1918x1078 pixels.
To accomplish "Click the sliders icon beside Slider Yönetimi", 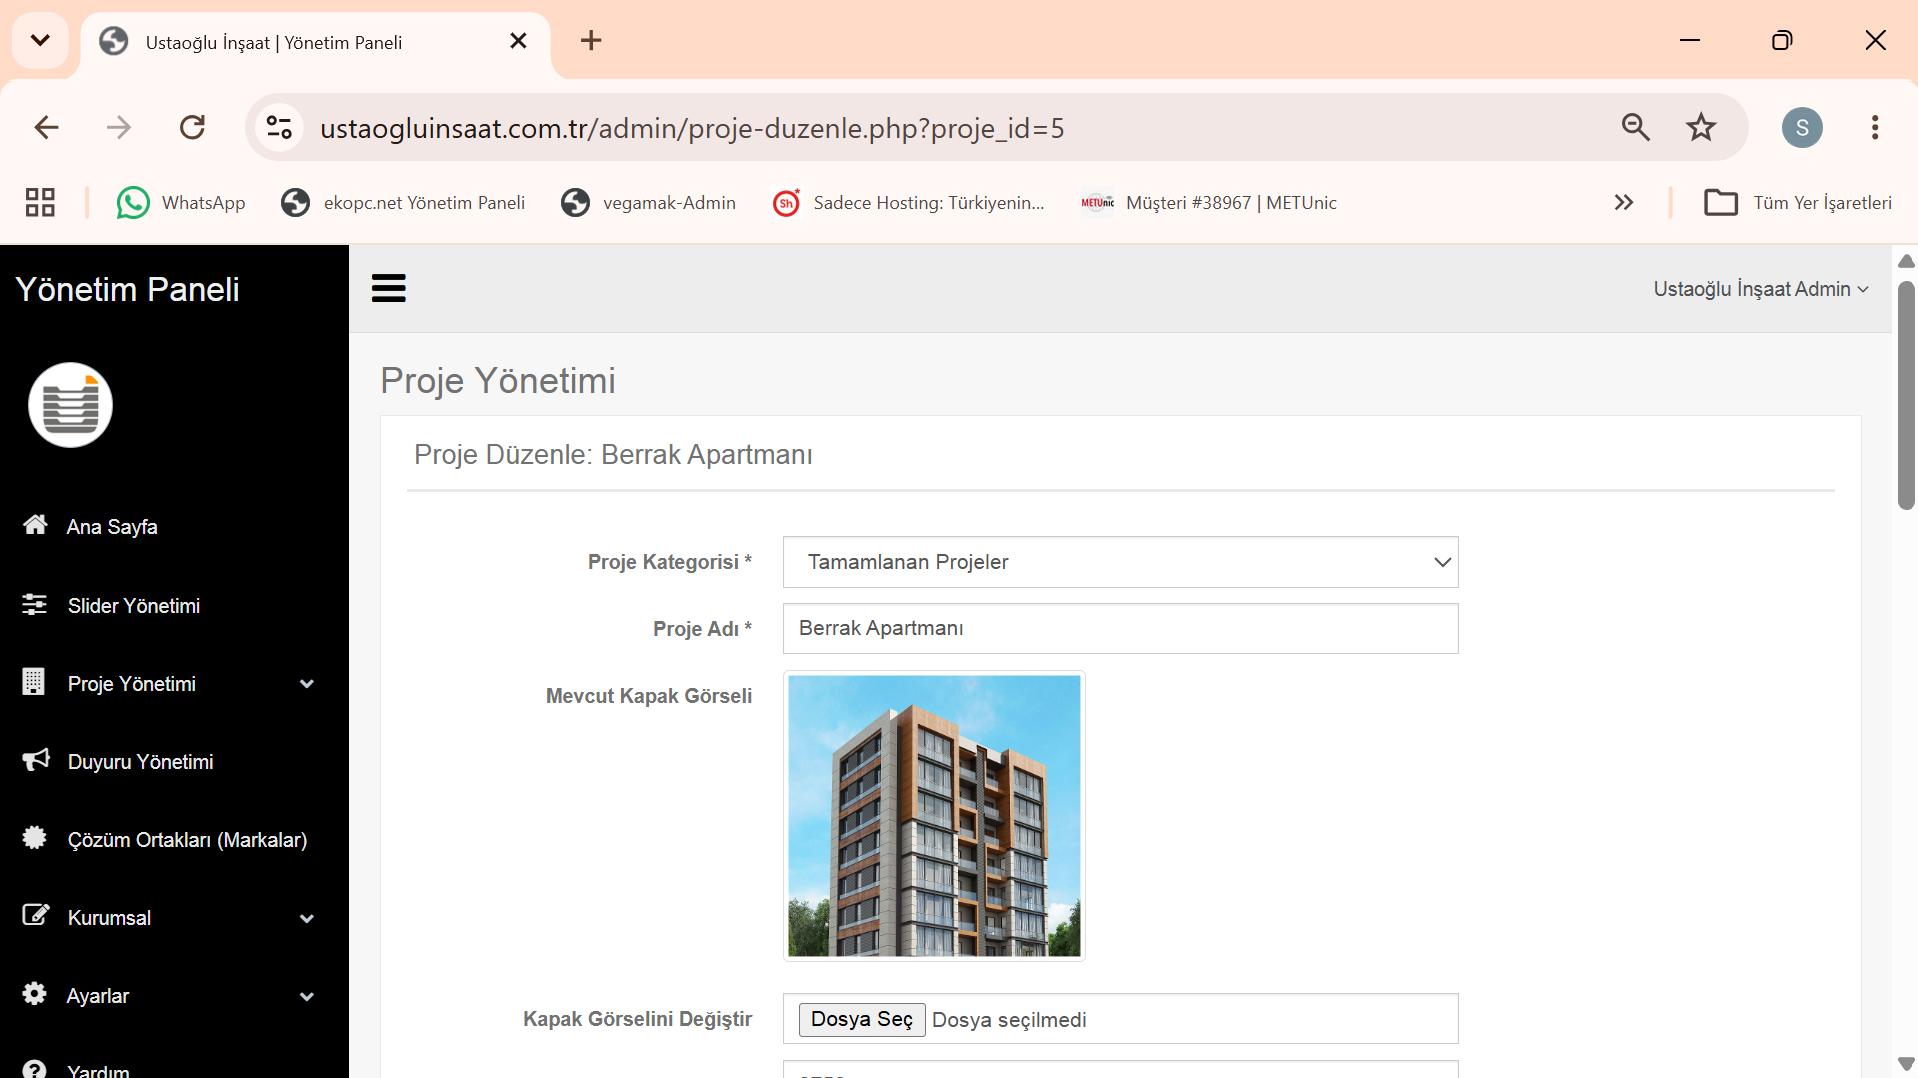I will [x=35, y=604].
